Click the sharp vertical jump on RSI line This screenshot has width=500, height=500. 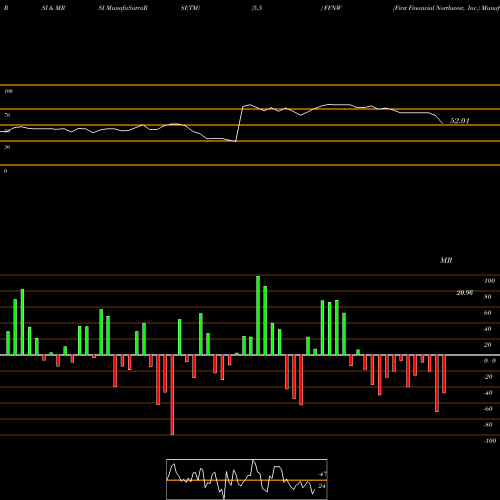pyautogui.click(x=239, y=124)
